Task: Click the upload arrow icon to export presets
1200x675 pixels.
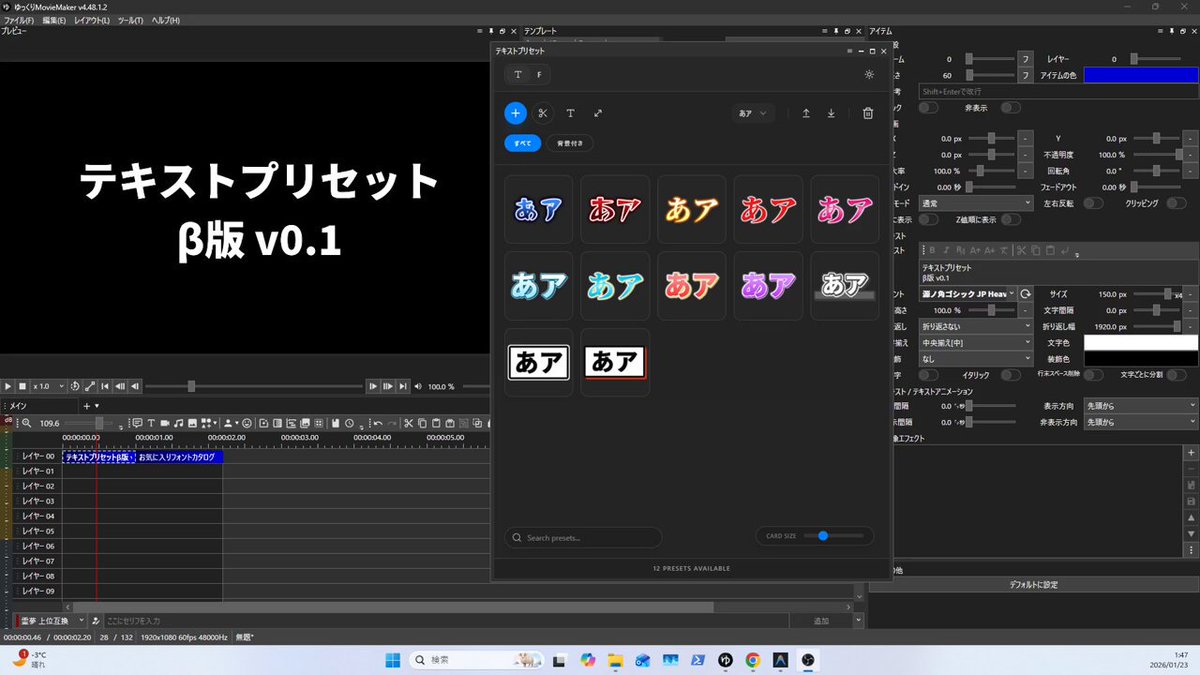Action: click(806, 113)
